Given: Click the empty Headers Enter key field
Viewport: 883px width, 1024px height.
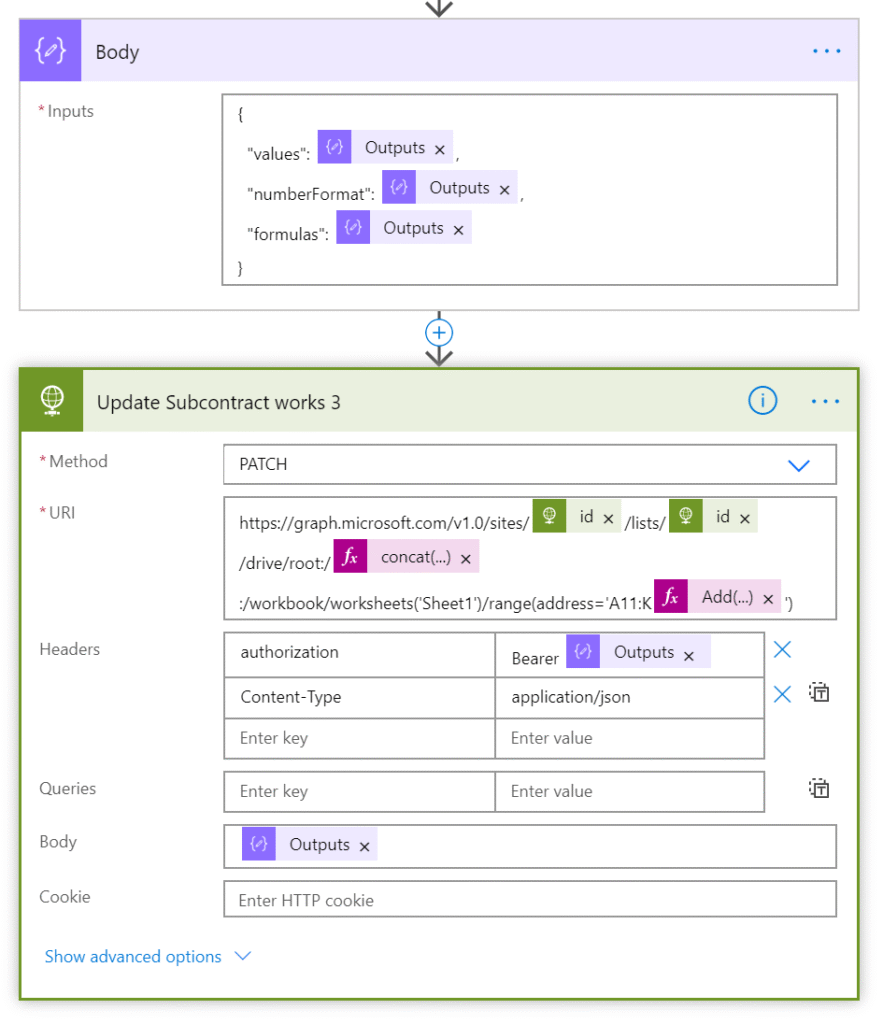Looking at the screenshot, I should coord(359,739).
